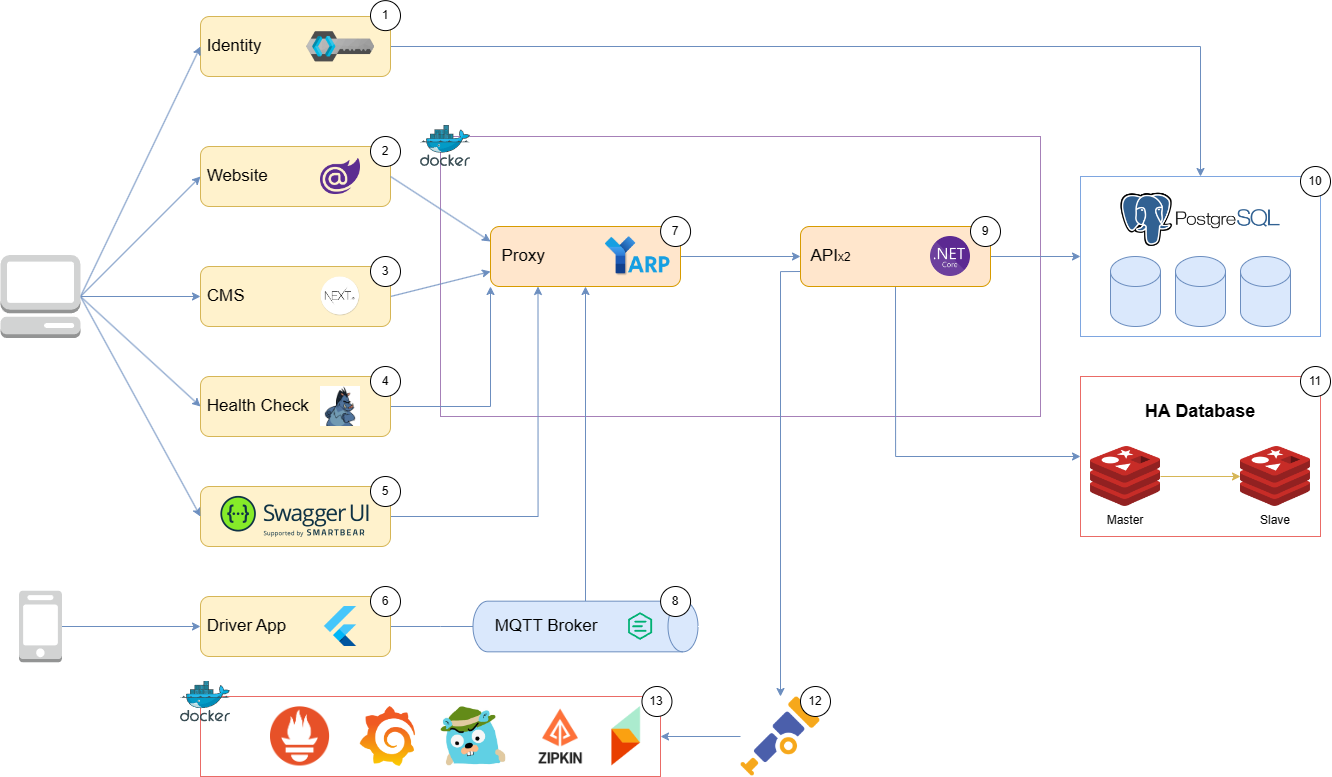Click the OpenTelemetry telescope icon
This screenshot has height=777, width=1332.
782,735
